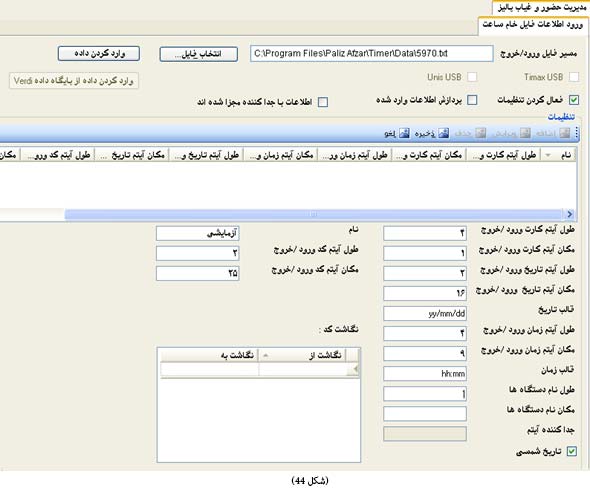Enable the پردازش اطلاعات وارد شده checkbox
The height and width of the screenshot is (497, 590).
pyautogui.click(x=472, y=100)
